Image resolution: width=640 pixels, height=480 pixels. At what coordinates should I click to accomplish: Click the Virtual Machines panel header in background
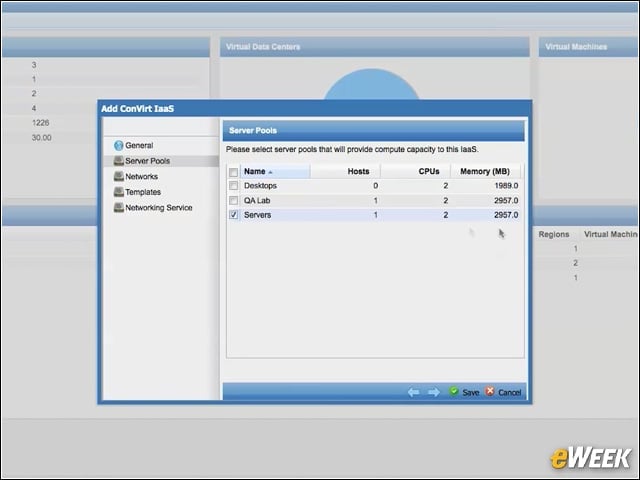[589, 47]
